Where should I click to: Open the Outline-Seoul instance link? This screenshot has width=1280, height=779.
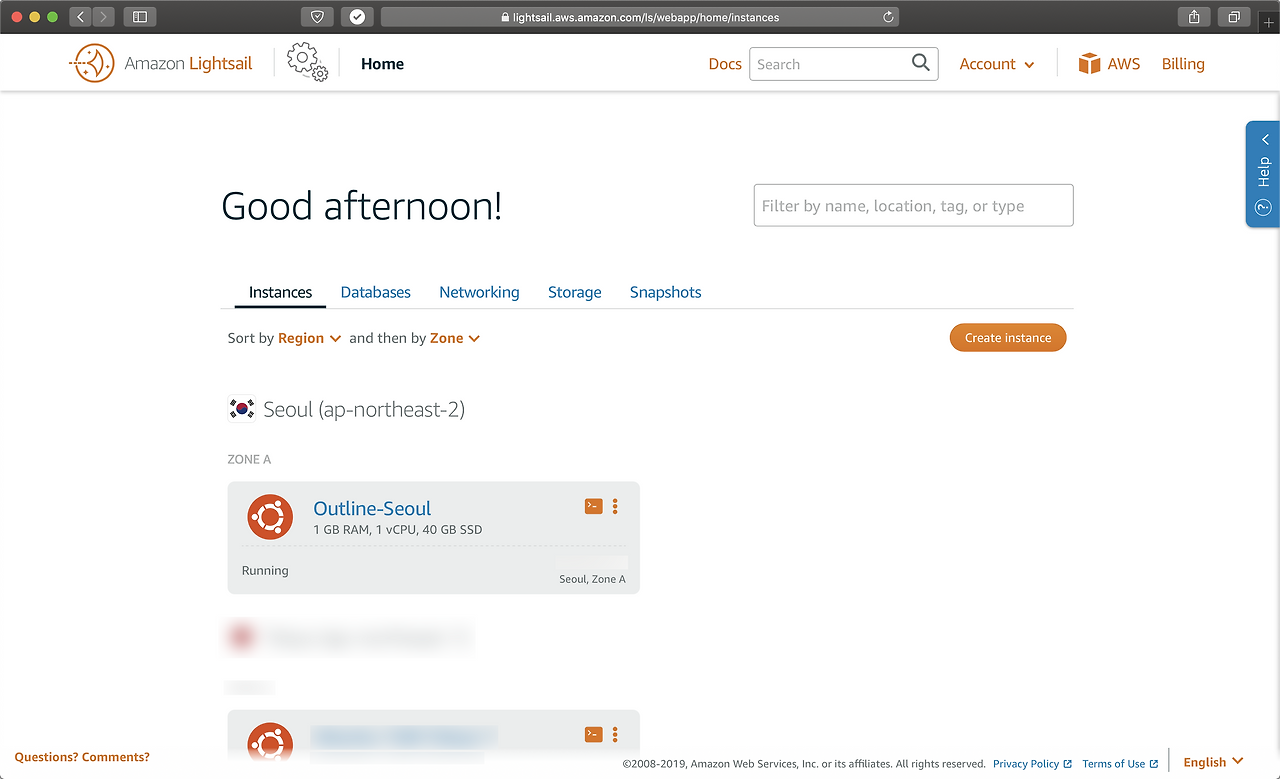pyautogui.click(x=372, y=508)
